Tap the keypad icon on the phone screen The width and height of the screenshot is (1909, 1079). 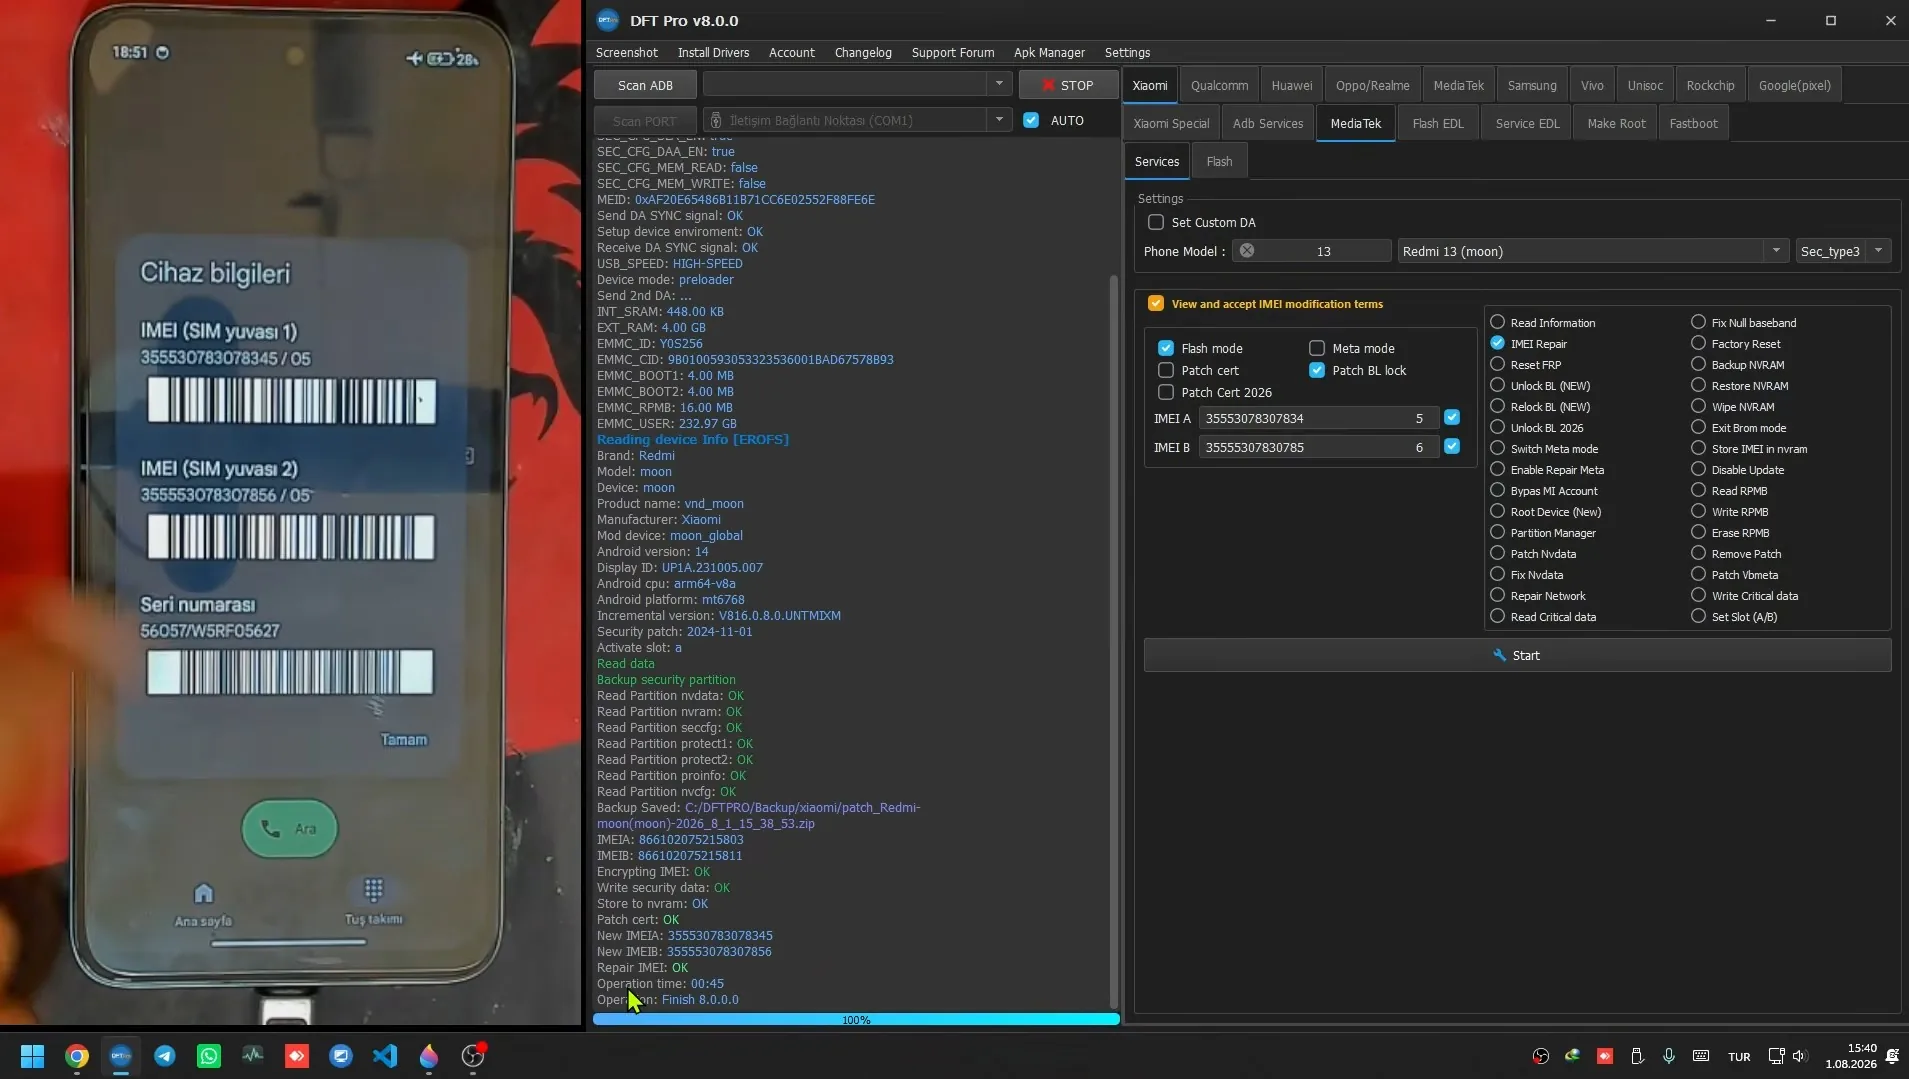[x=374, y=889]
